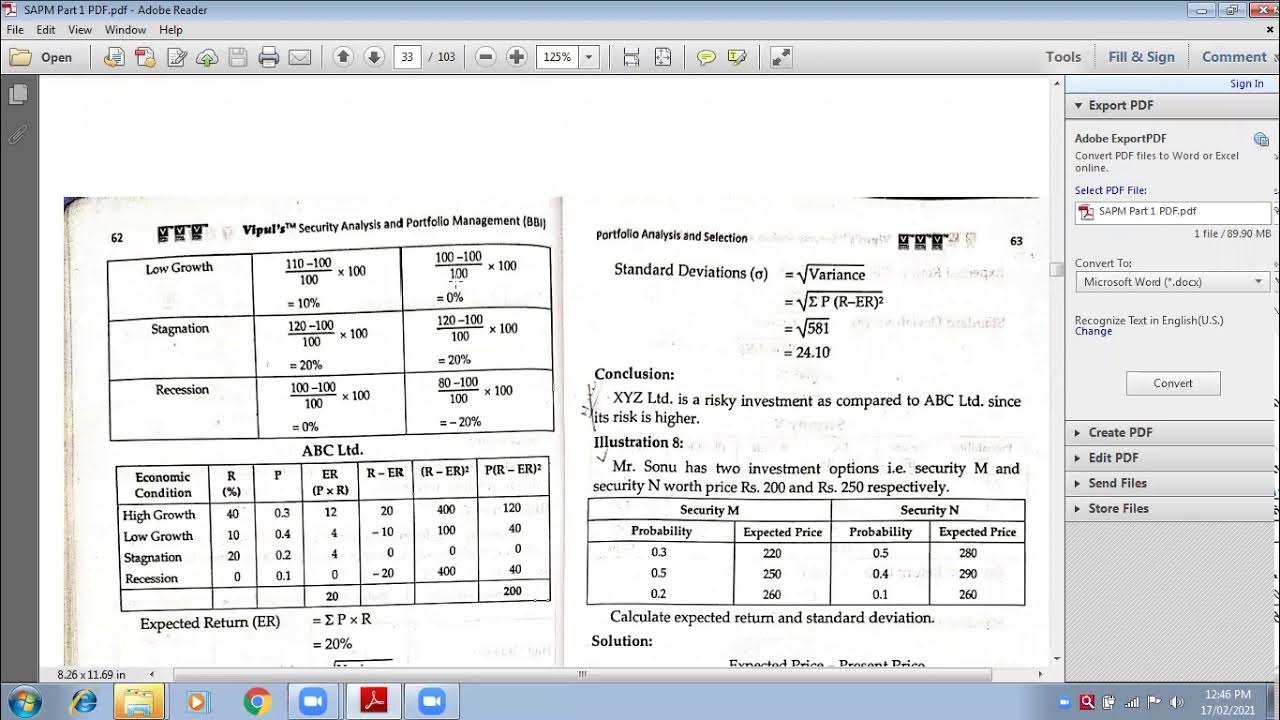Click the horizontal scrollbar at bottom
Screen dimensions: 1280x720
click(x=582, y=675)
